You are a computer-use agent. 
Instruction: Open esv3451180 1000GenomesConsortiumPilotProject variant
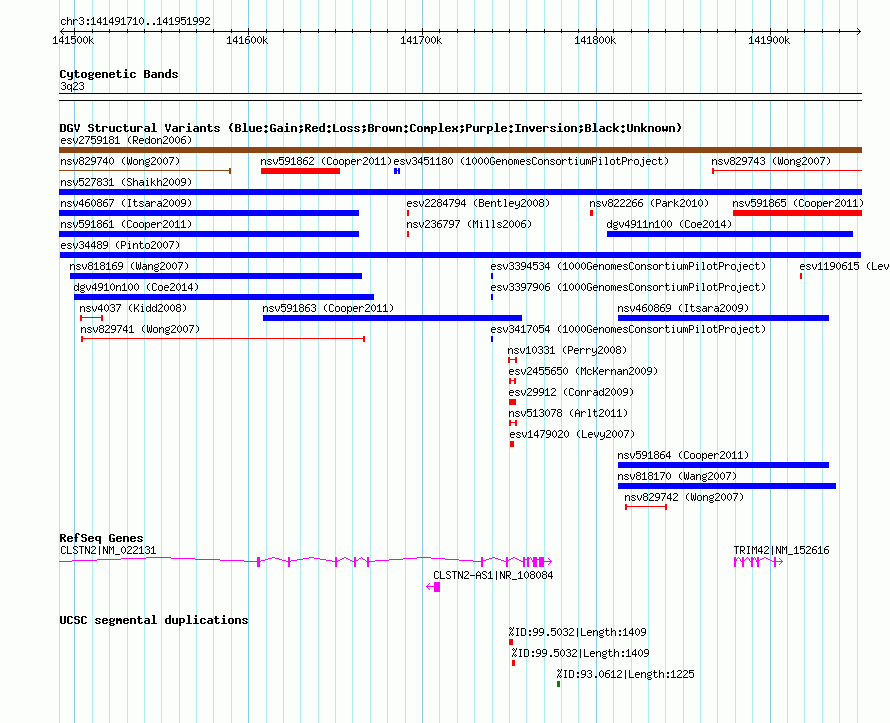[x=531, y=161]
